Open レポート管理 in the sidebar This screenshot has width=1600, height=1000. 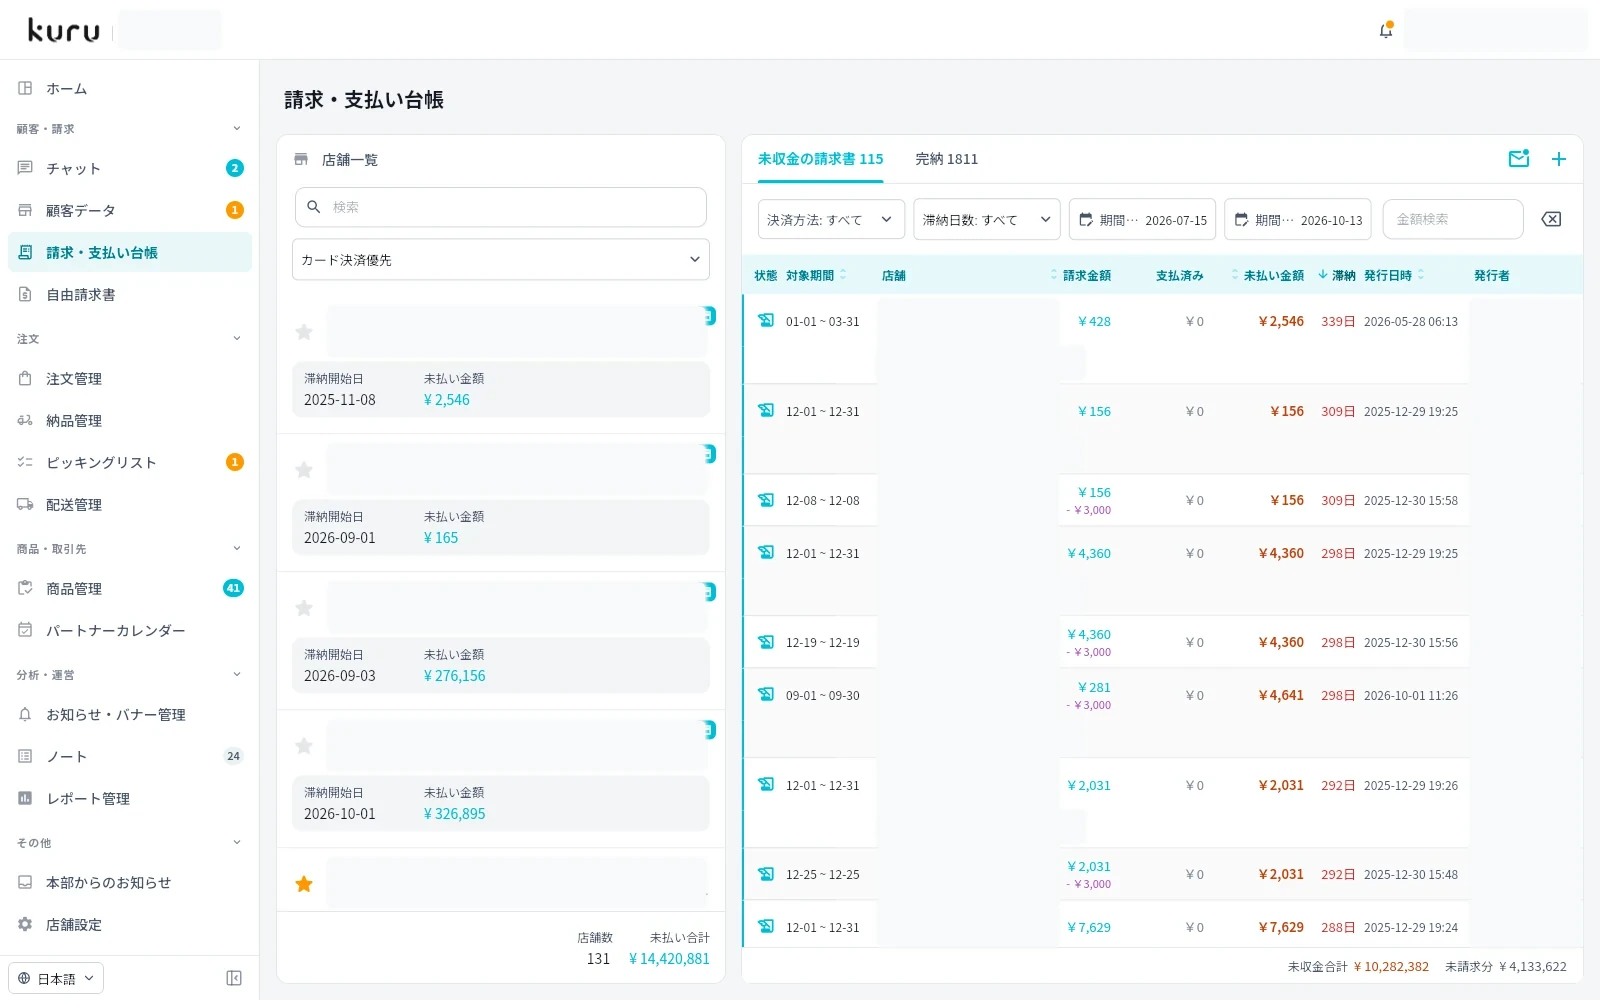click(130, 798)
